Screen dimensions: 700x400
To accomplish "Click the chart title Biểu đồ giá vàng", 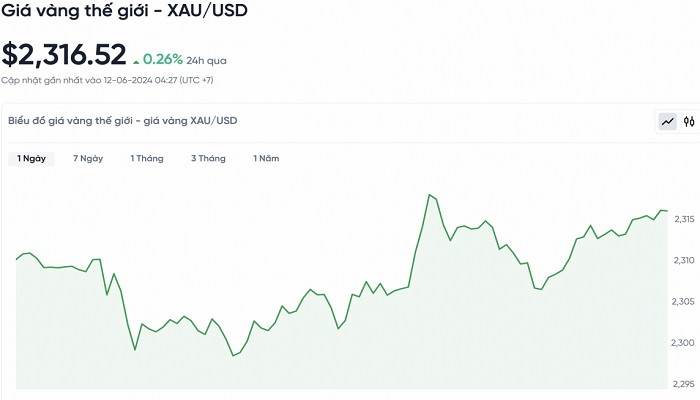I will click(123, 121).
